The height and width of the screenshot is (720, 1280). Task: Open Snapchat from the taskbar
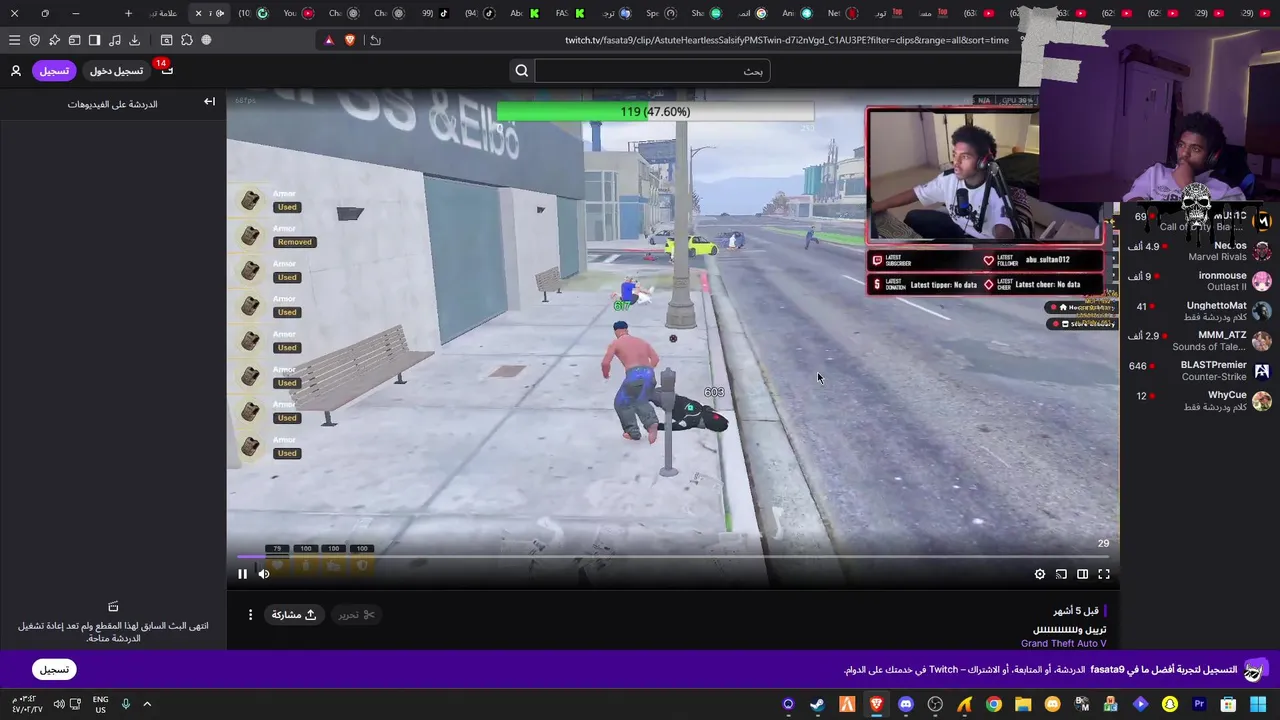point(1170,704)
